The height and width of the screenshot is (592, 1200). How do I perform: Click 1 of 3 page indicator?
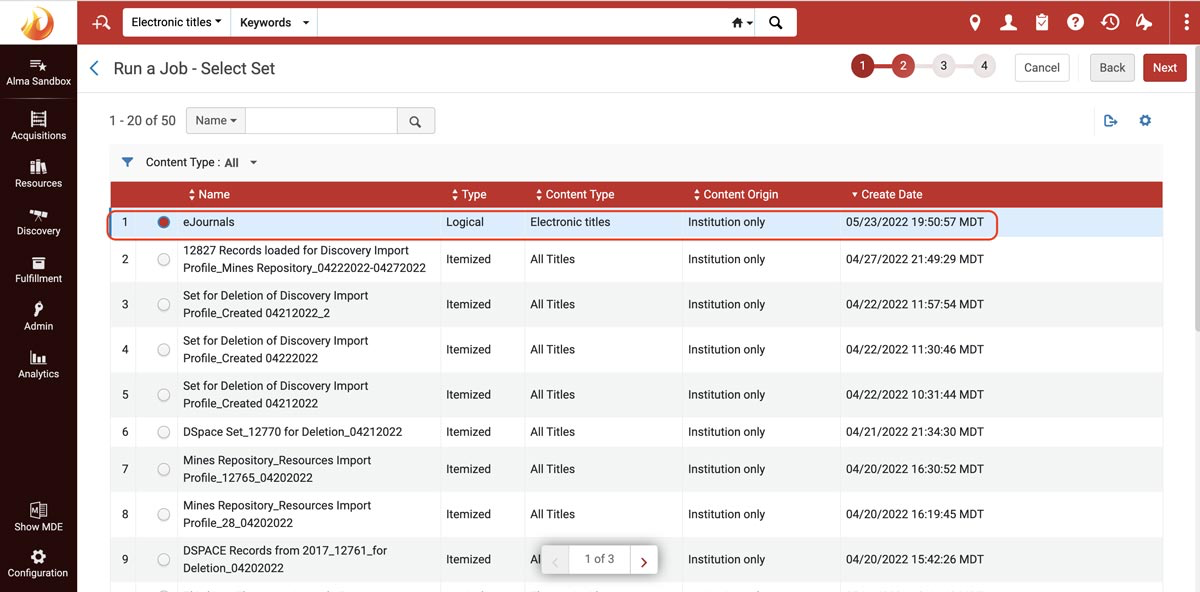coord(599,559)
